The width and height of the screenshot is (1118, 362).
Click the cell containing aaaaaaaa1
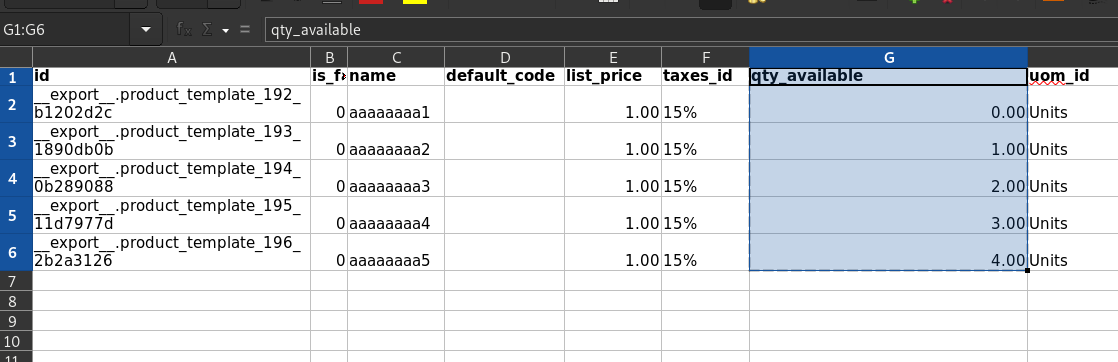[396, 104]
